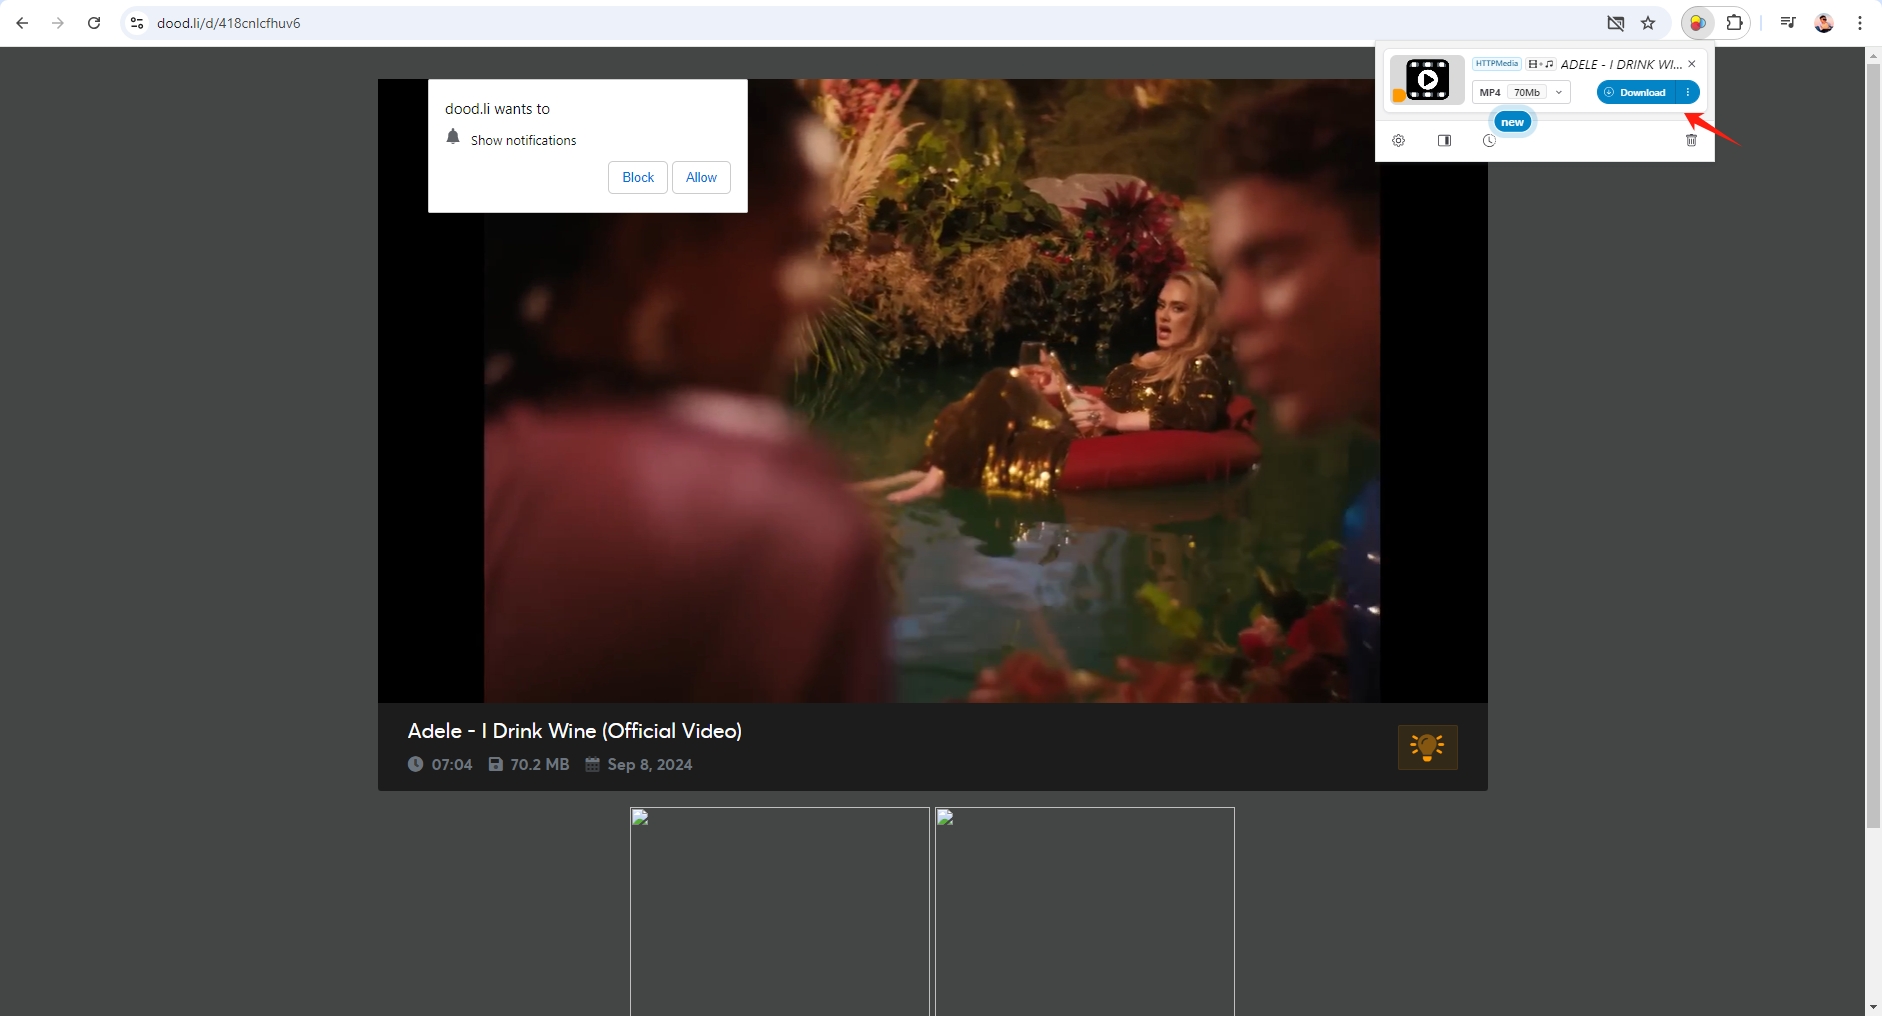Screen dimensions: 1882x1016
Task: Toggle lights with the lightbulb button
Action: [x=1428, y=747]
